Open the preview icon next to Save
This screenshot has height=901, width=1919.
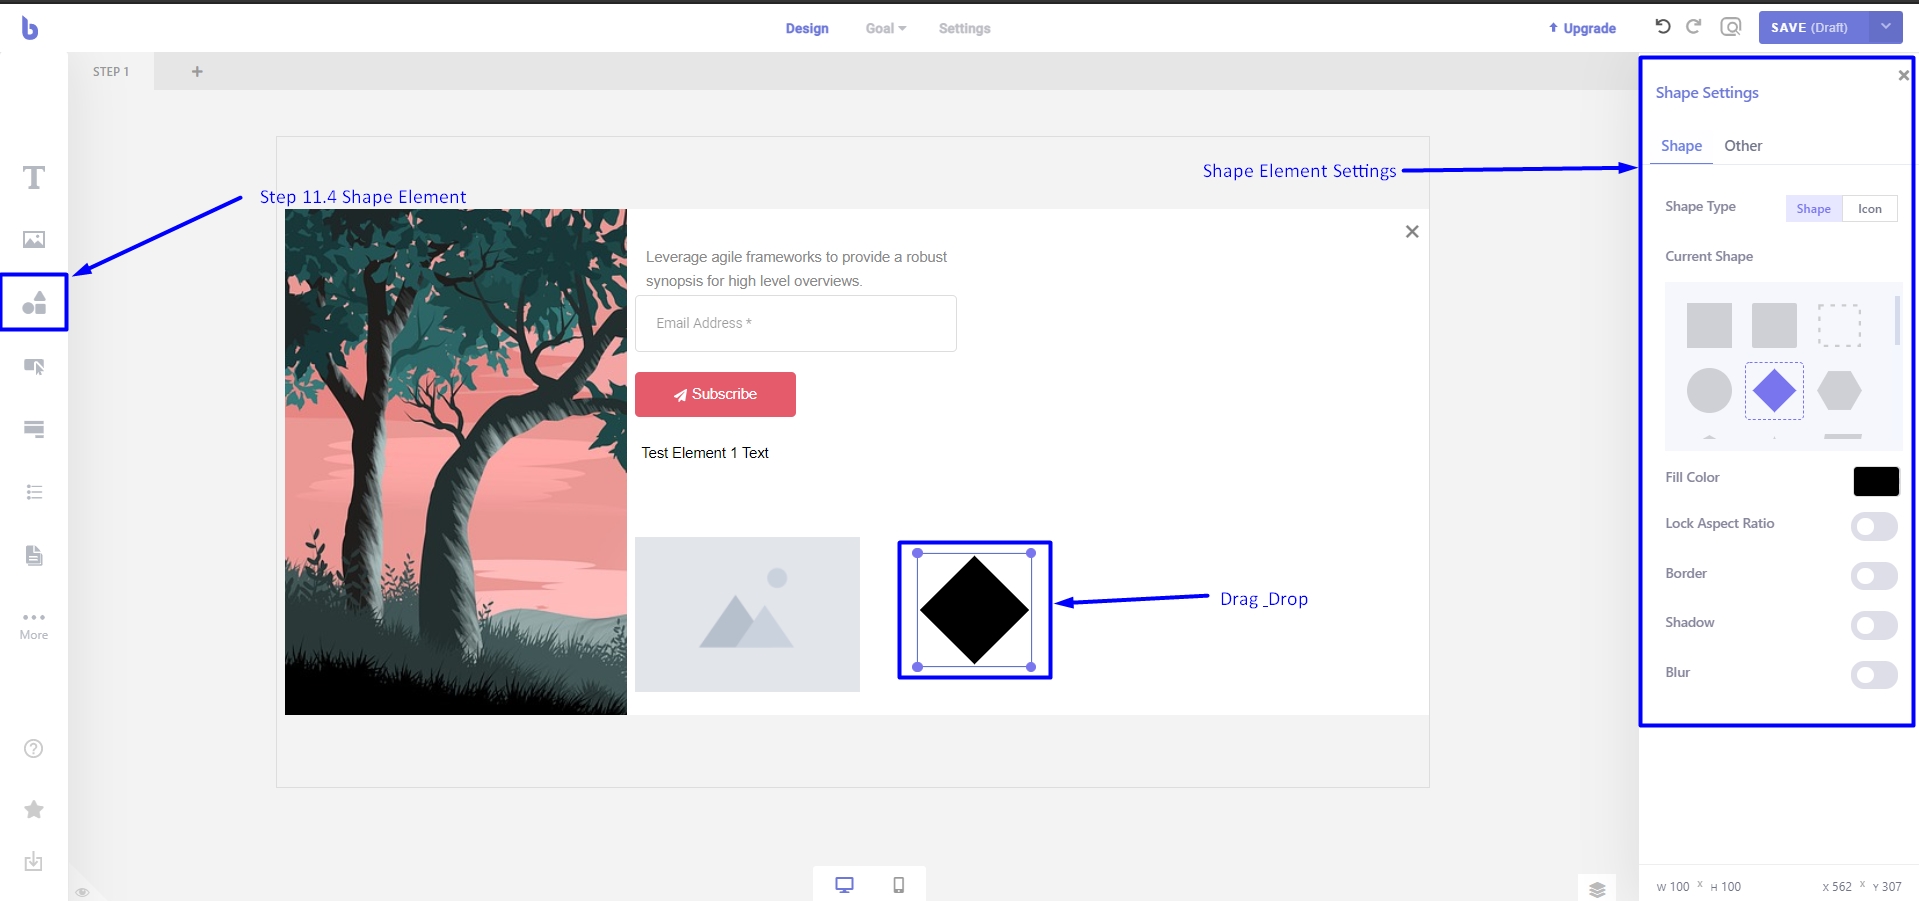1731,27
